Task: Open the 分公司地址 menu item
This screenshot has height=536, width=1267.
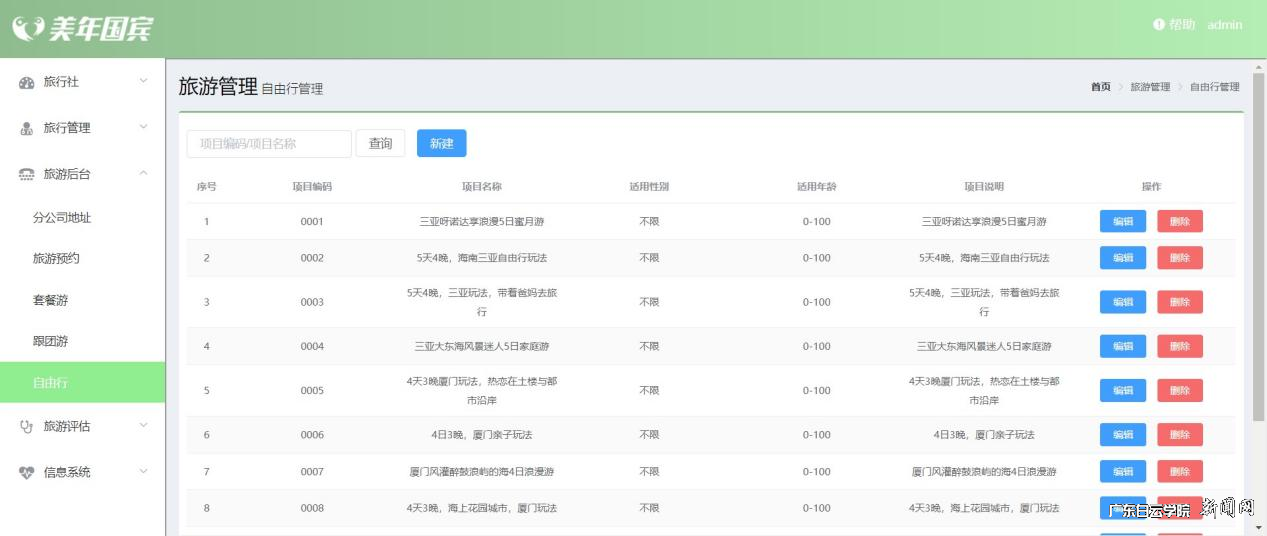Action: [62, 217]
